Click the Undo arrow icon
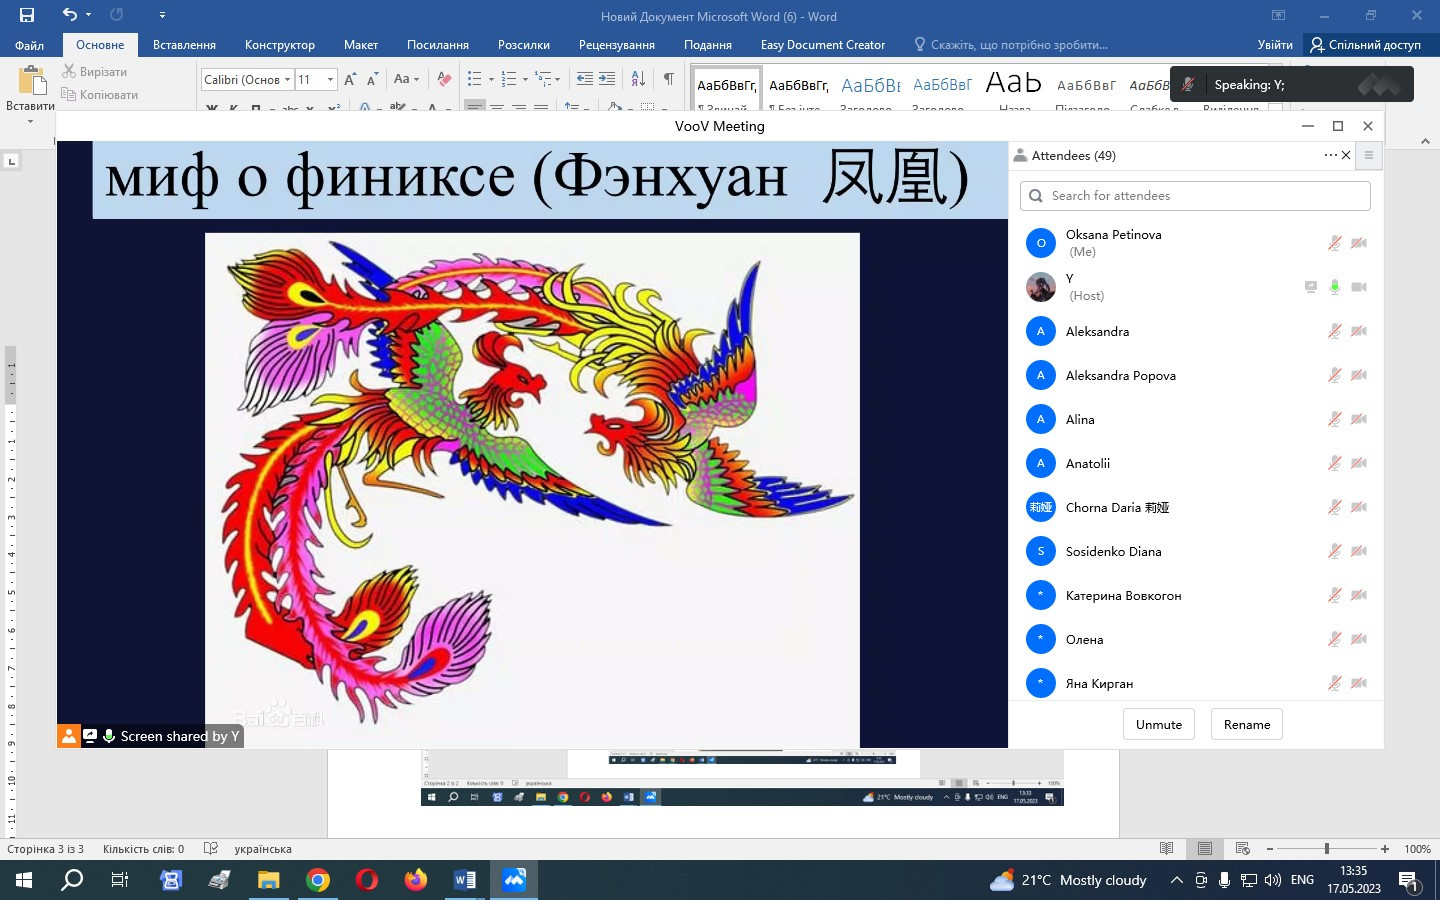The width and height of the screenshot is (1440, 900). tap(69, 15)
